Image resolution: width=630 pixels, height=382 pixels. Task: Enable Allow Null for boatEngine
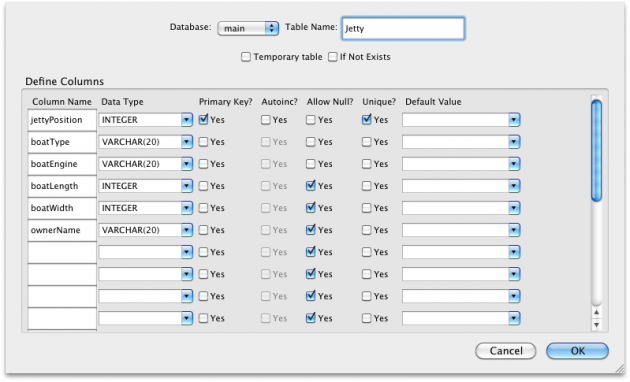(x=311, y=164)
